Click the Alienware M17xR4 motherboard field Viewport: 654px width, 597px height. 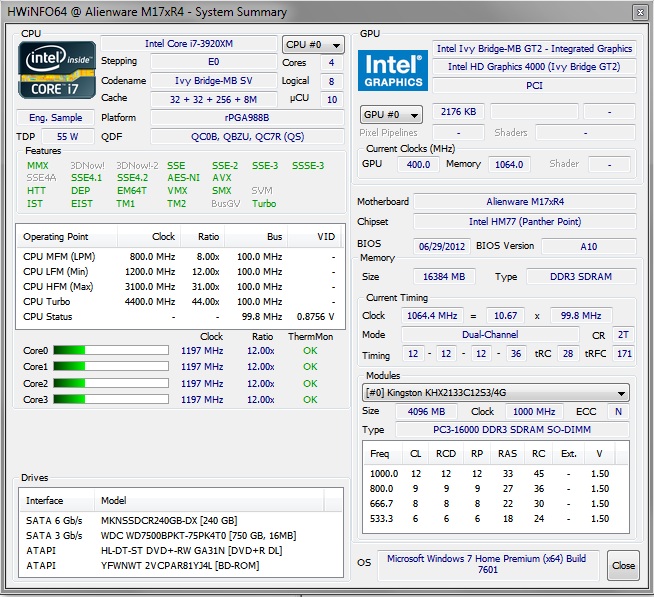(525, 202)
